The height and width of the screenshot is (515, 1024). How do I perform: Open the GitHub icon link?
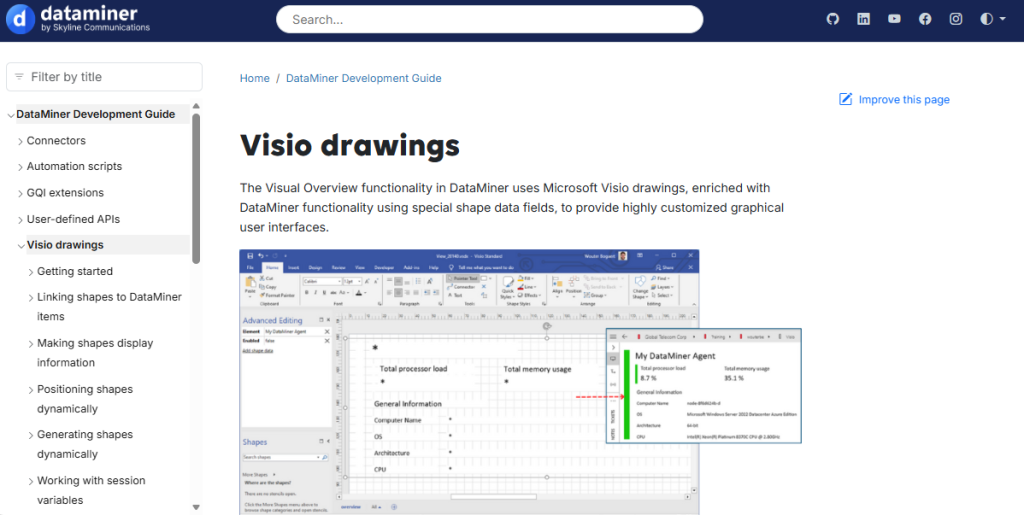pyautogui.click(x=833, y=19)
